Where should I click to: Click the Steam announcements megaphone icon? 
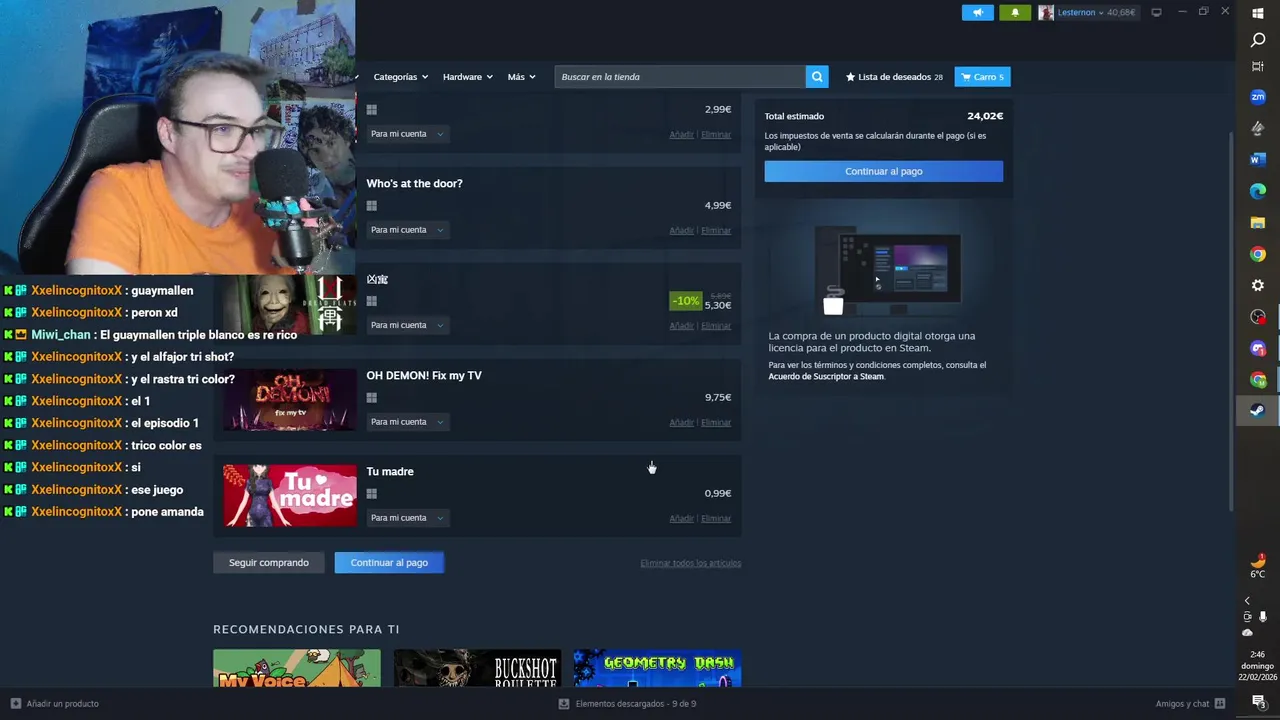pyautogui.click(x=978, y=12)
